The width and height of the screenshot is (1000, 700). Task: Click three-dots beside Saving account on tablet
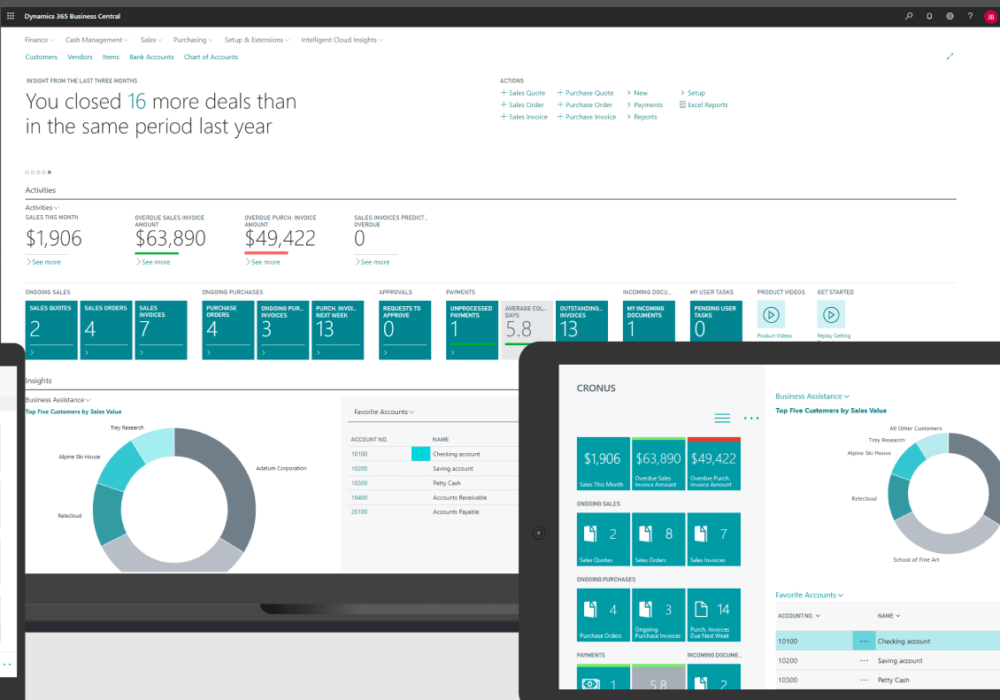(863, 661)
